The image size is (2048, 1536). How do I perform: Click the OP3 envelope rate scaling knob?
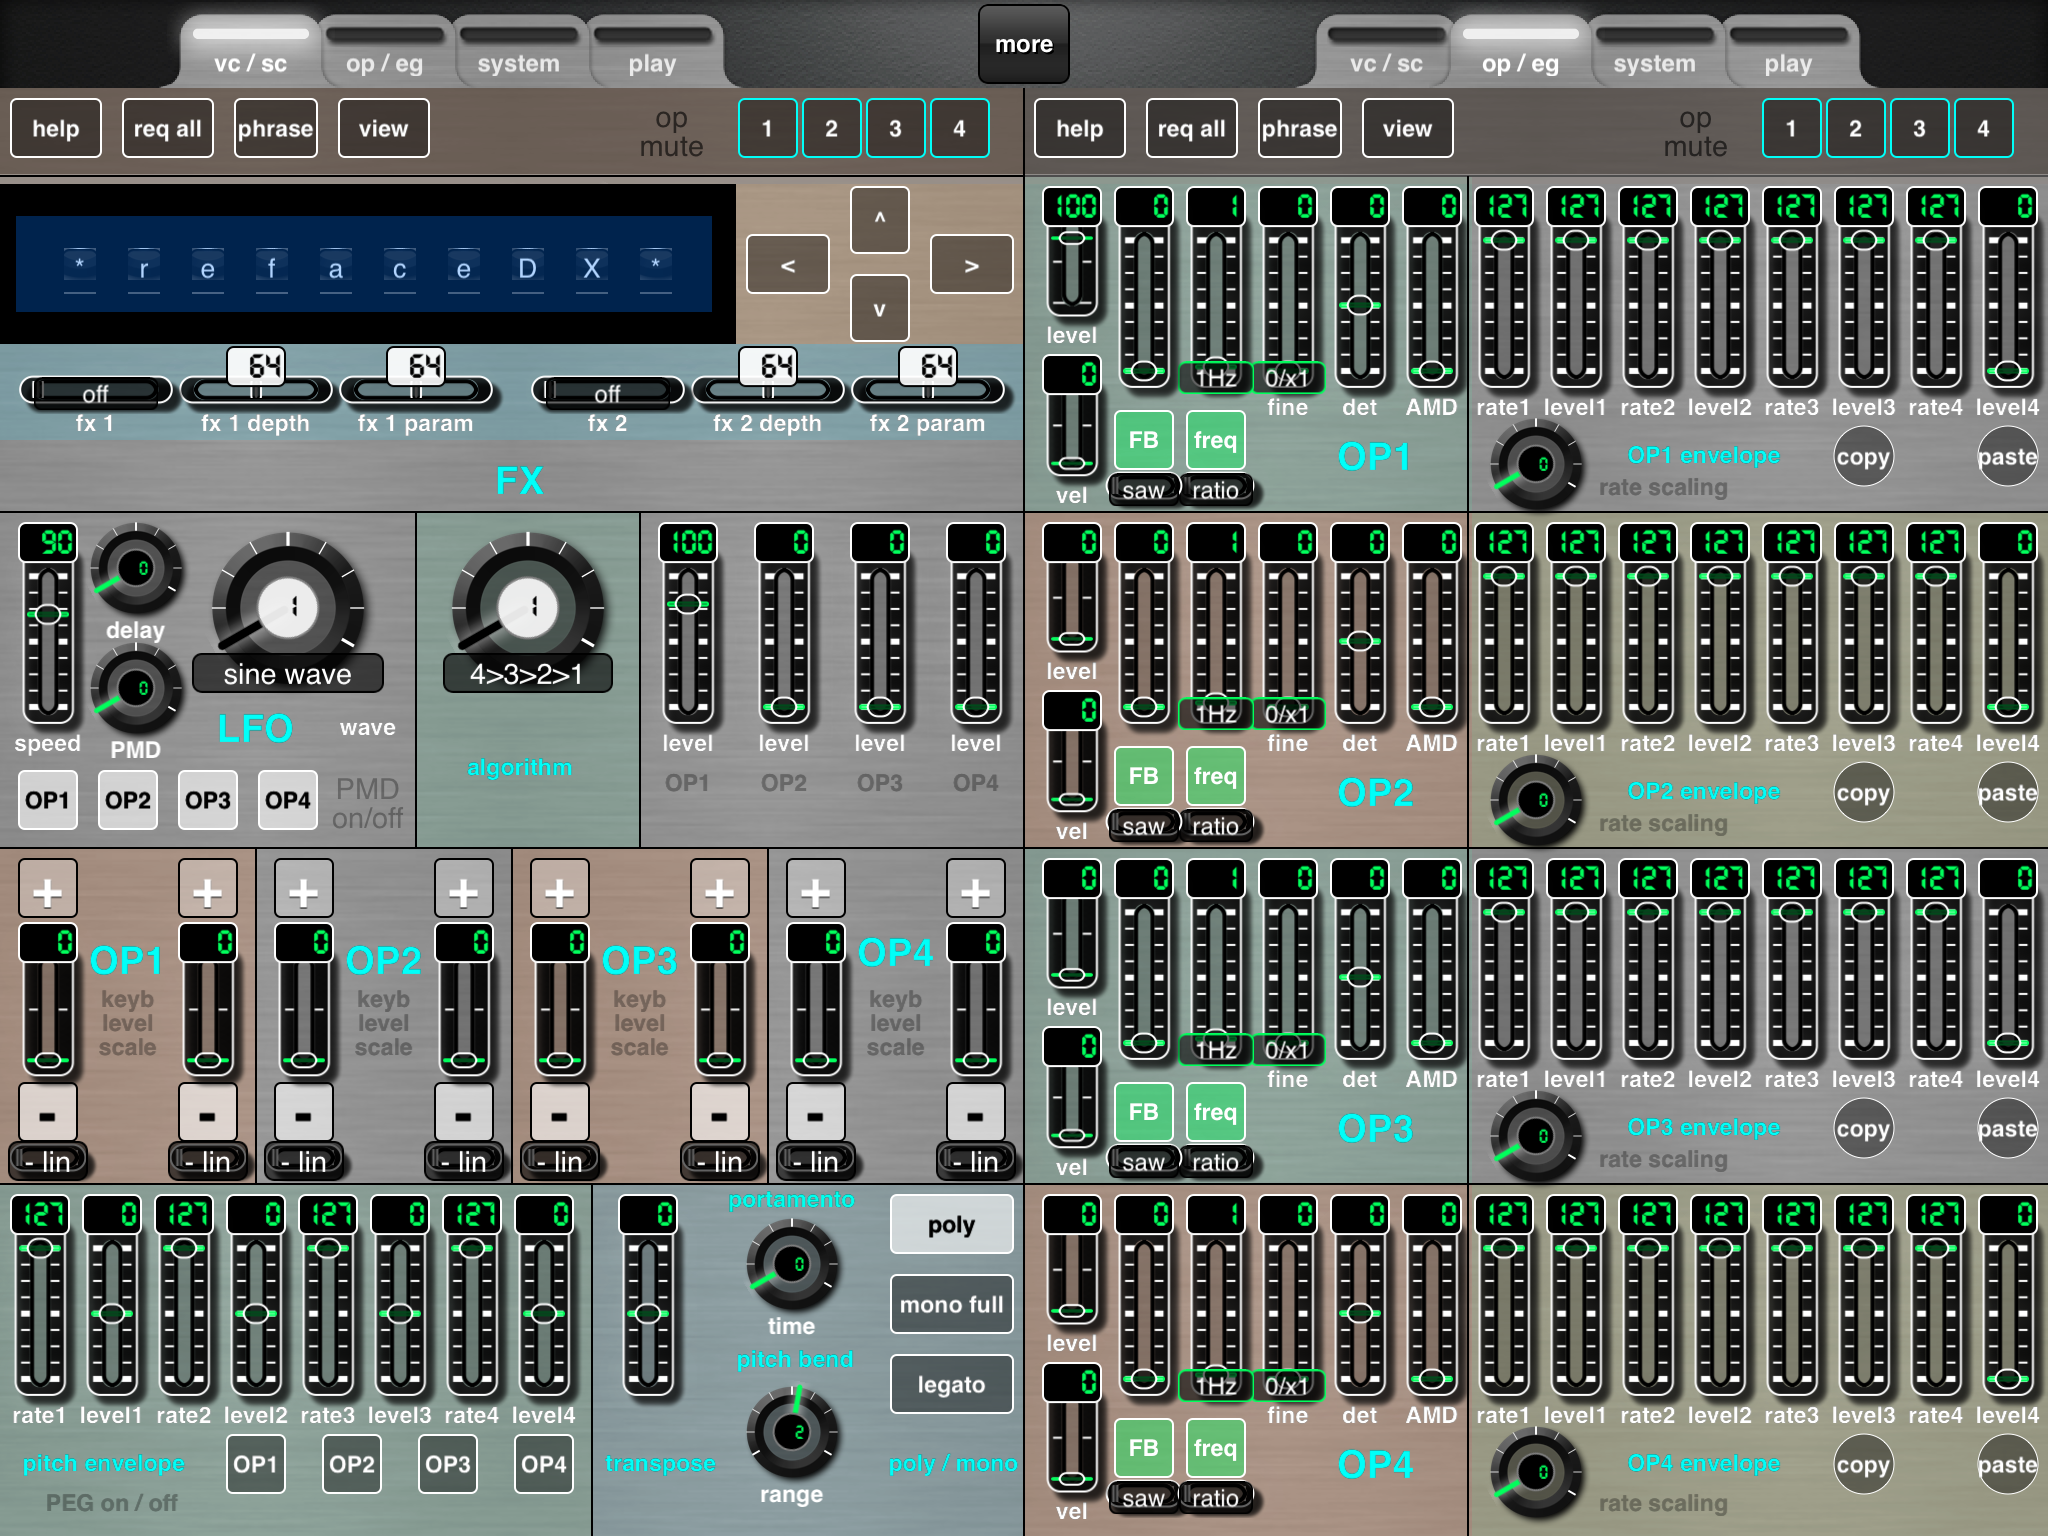click(x=1536, y=1136)
